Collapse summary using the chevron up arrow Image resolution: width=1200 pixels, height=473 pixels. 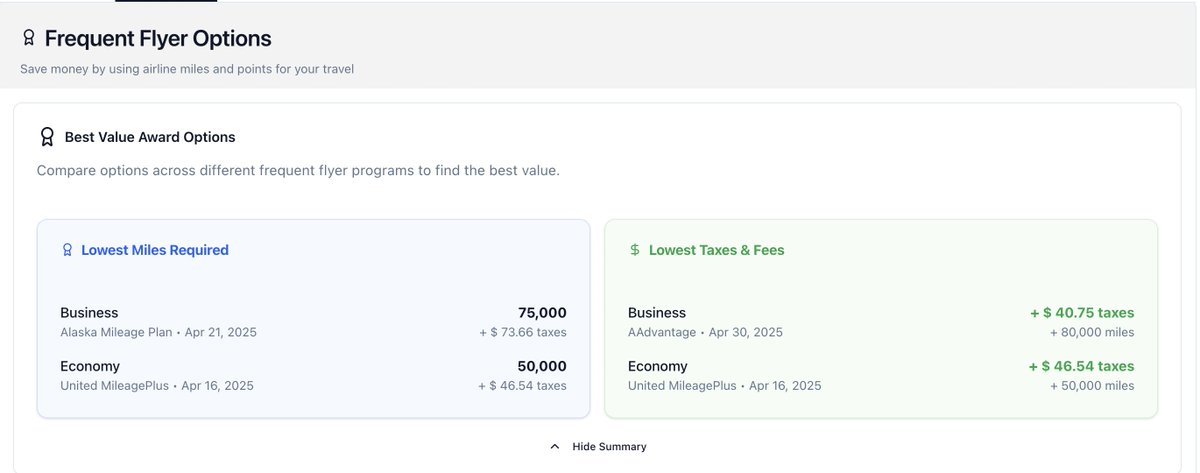tap(555, 446)
